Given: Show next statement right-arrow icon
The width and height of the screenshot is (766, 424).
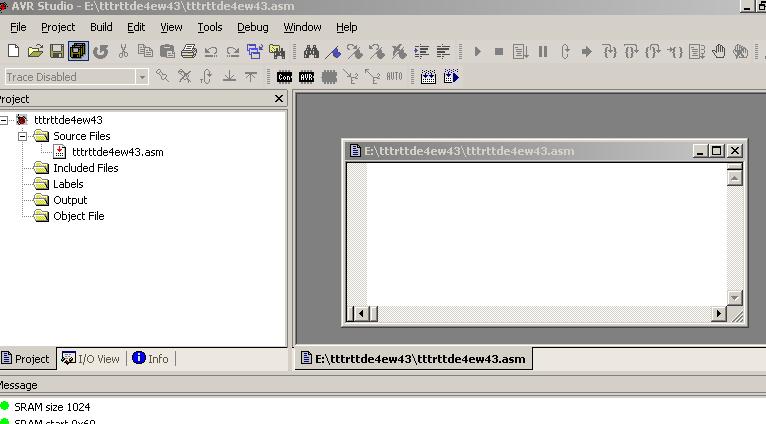Looking at the screenshot, I should pyautogui.click(x=587, y=51).
